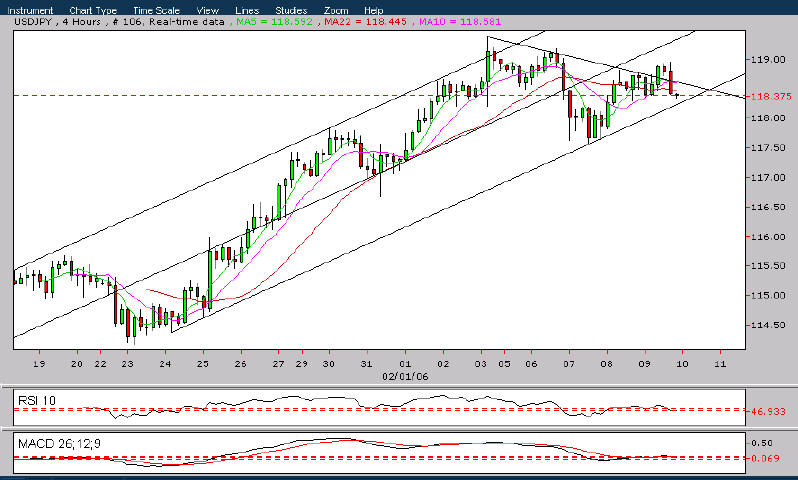Click the 114.50 price axis label
This screenshot has width=798, height=480.
(768, 325)
